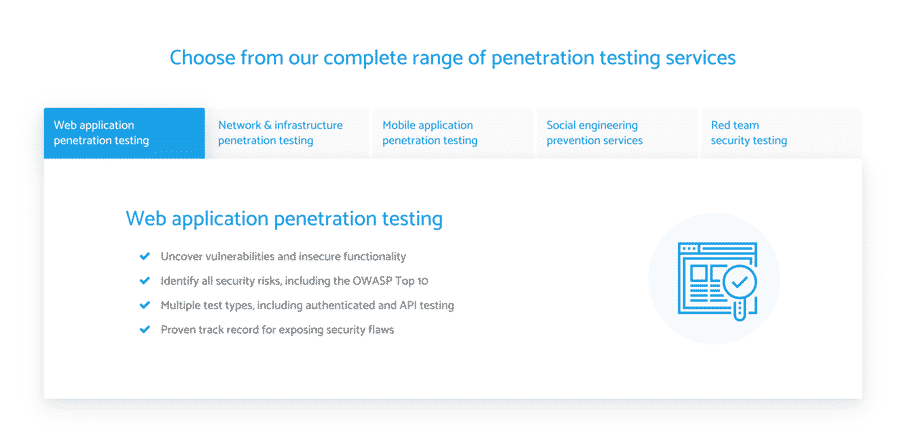Click the checkmark beside "Proven track record"

coord(145,329)
